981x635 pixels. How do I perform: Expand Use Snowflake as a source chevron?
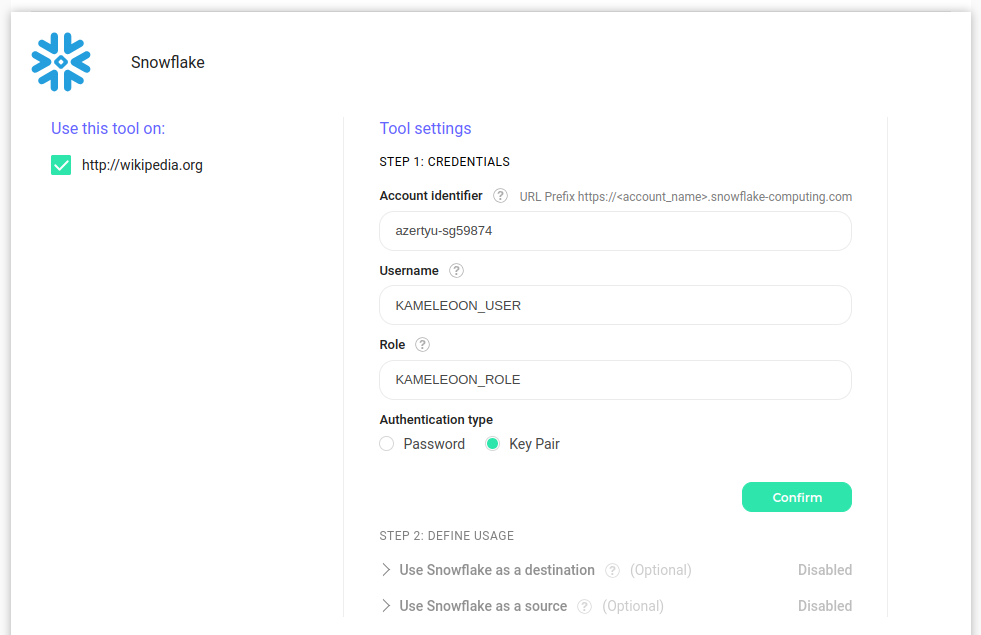[386, 606]
